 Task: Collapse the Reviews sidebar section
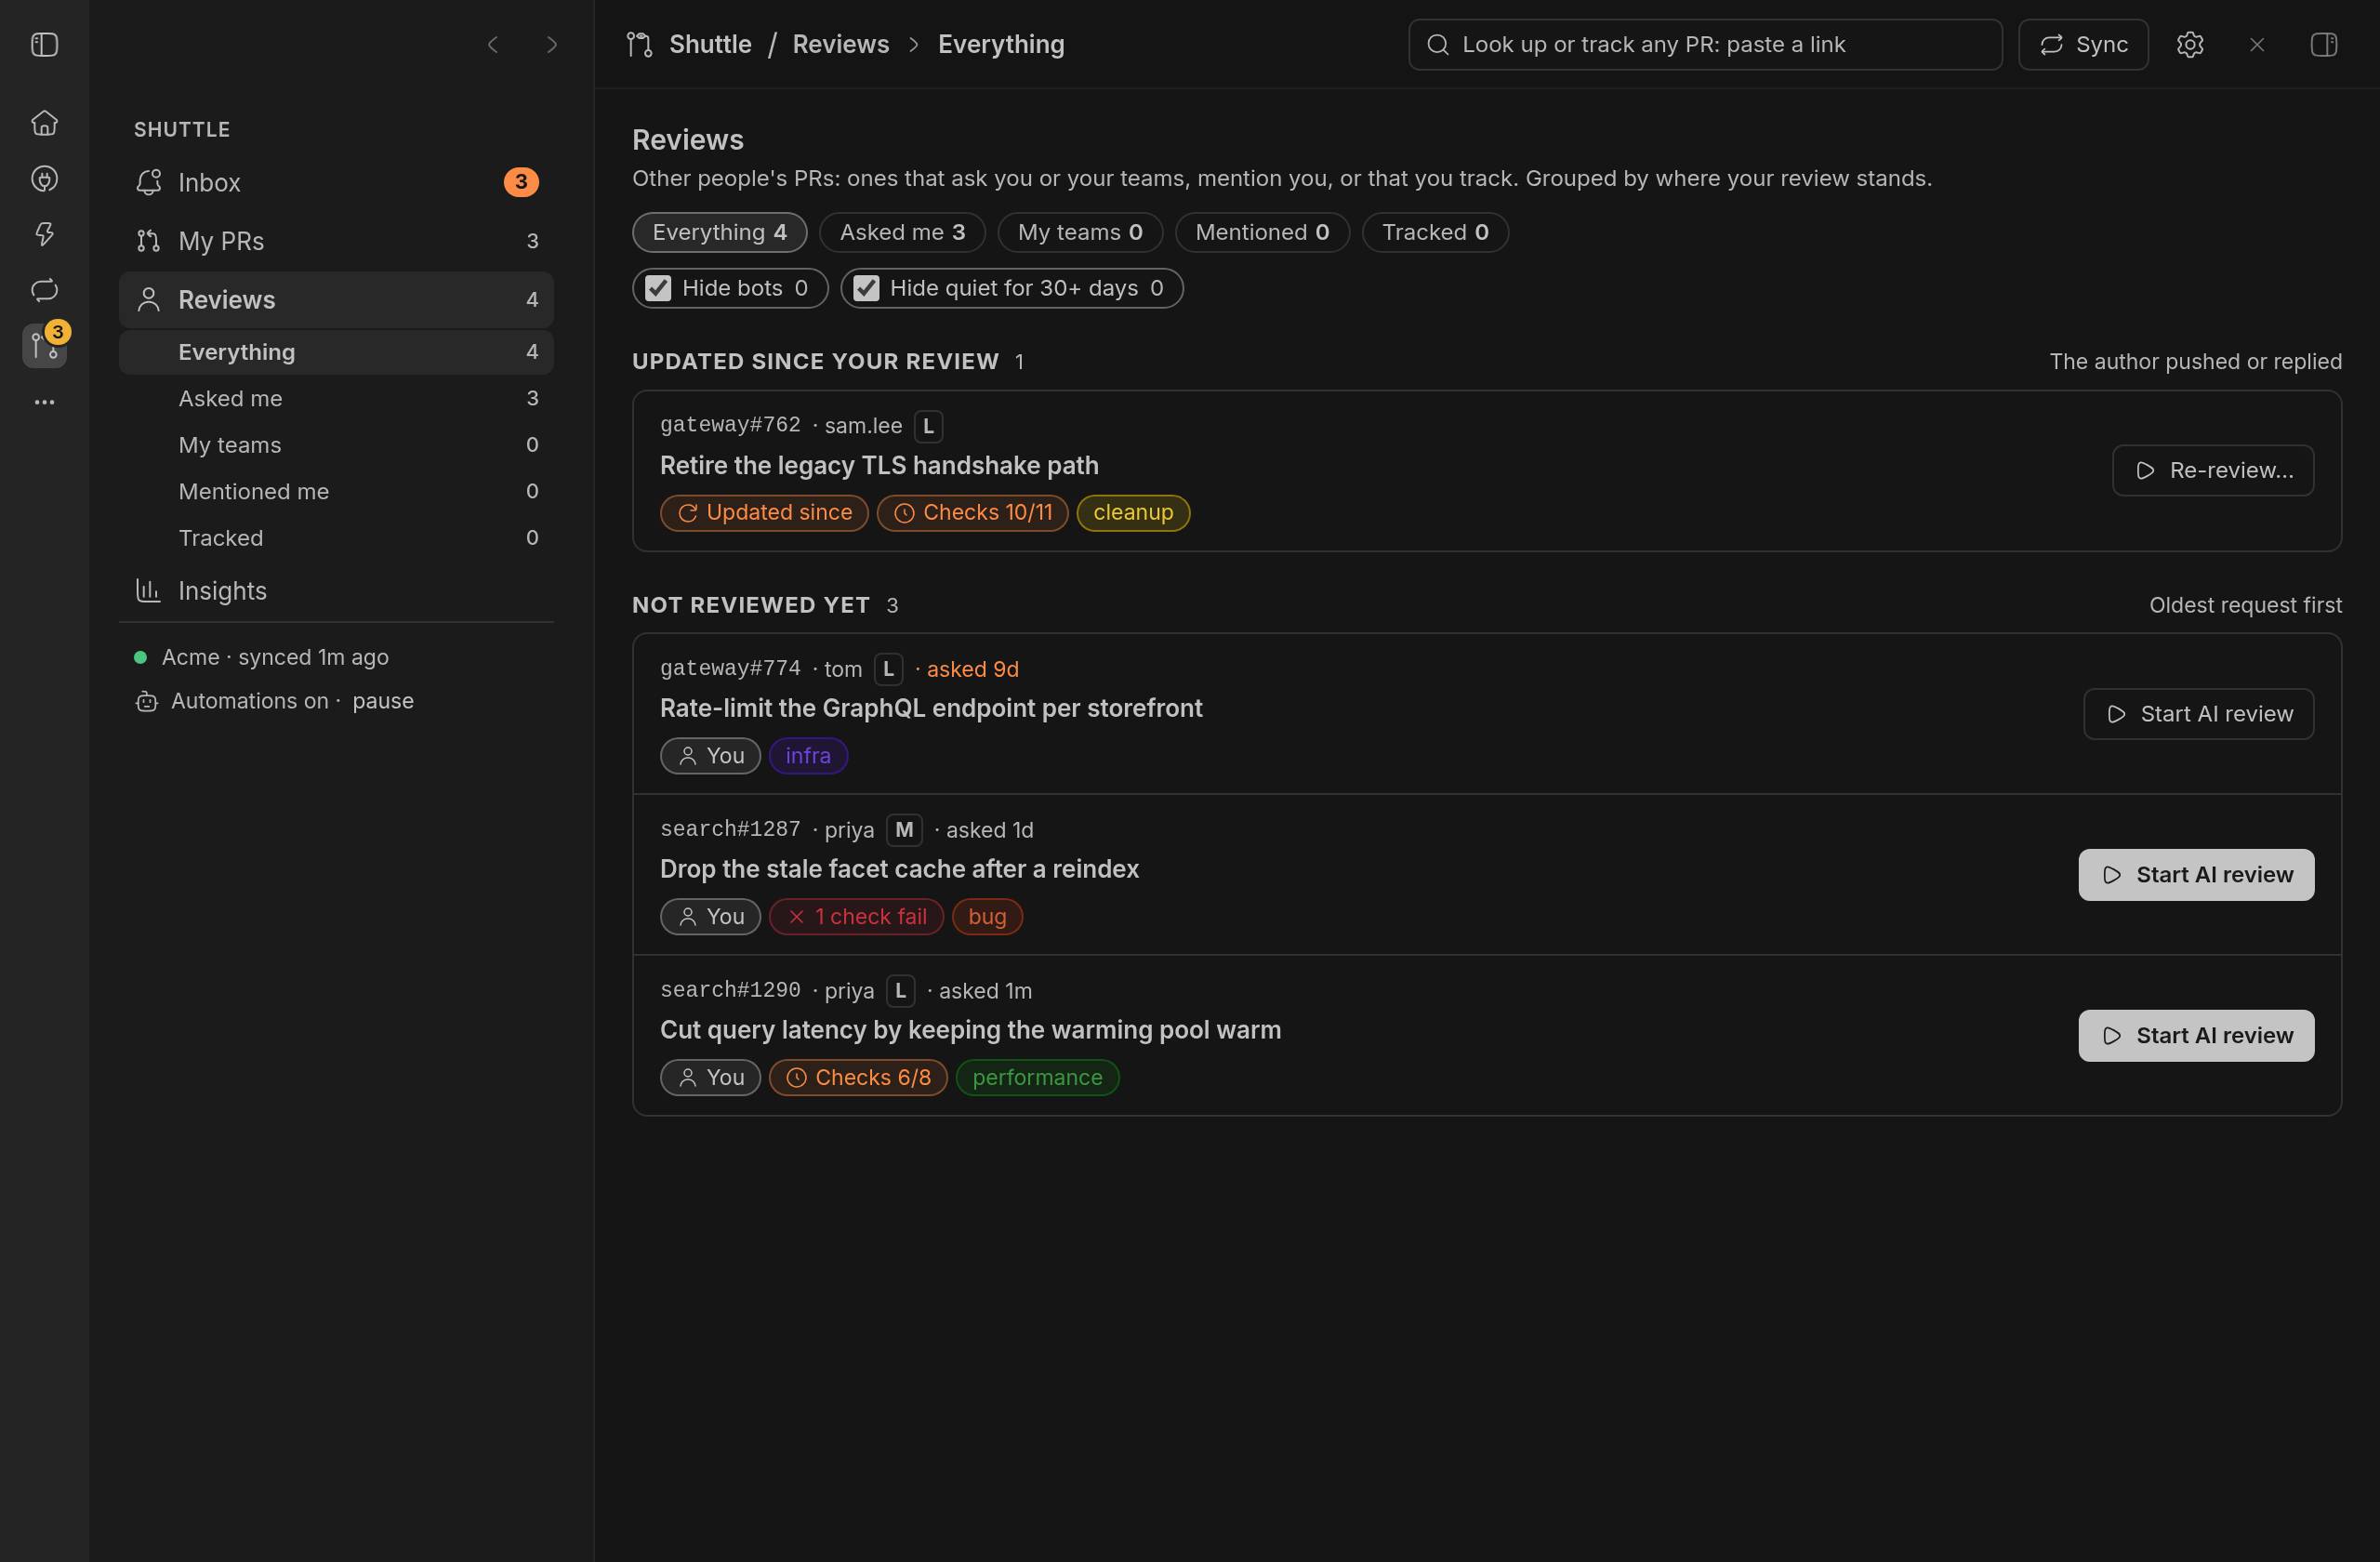[336, 299]
